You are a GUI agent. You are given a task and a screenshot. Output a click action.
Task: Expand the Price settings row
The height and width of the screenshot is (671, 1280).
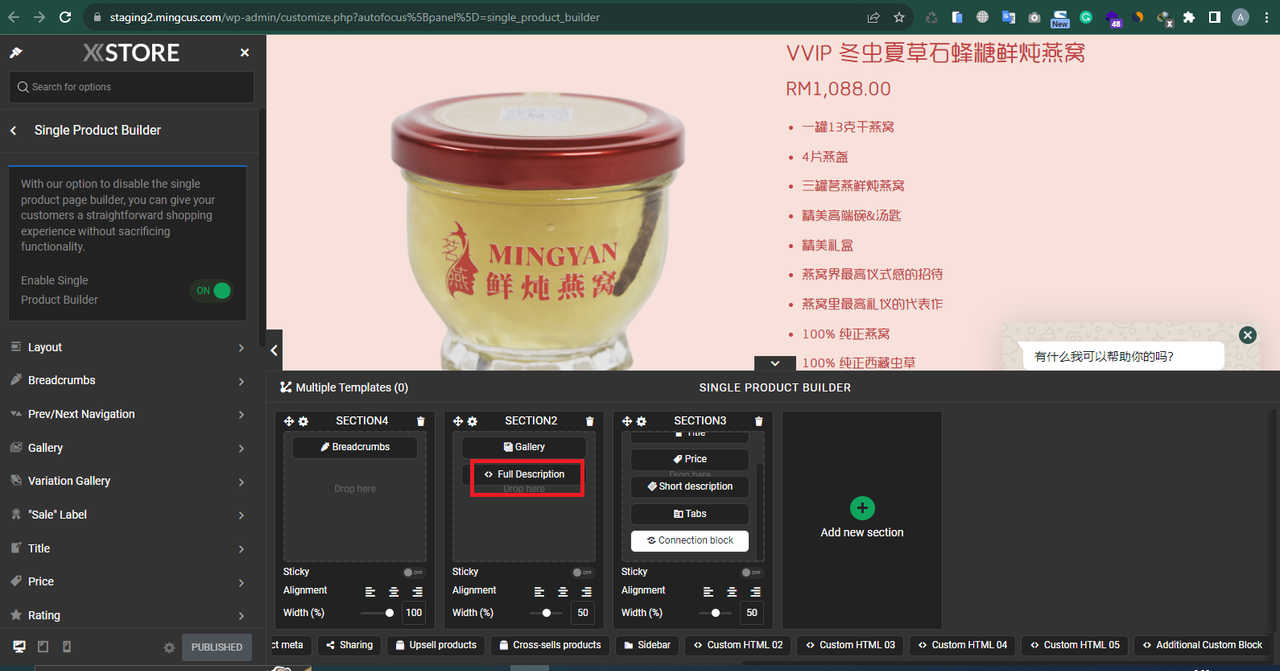pos(128,582)
